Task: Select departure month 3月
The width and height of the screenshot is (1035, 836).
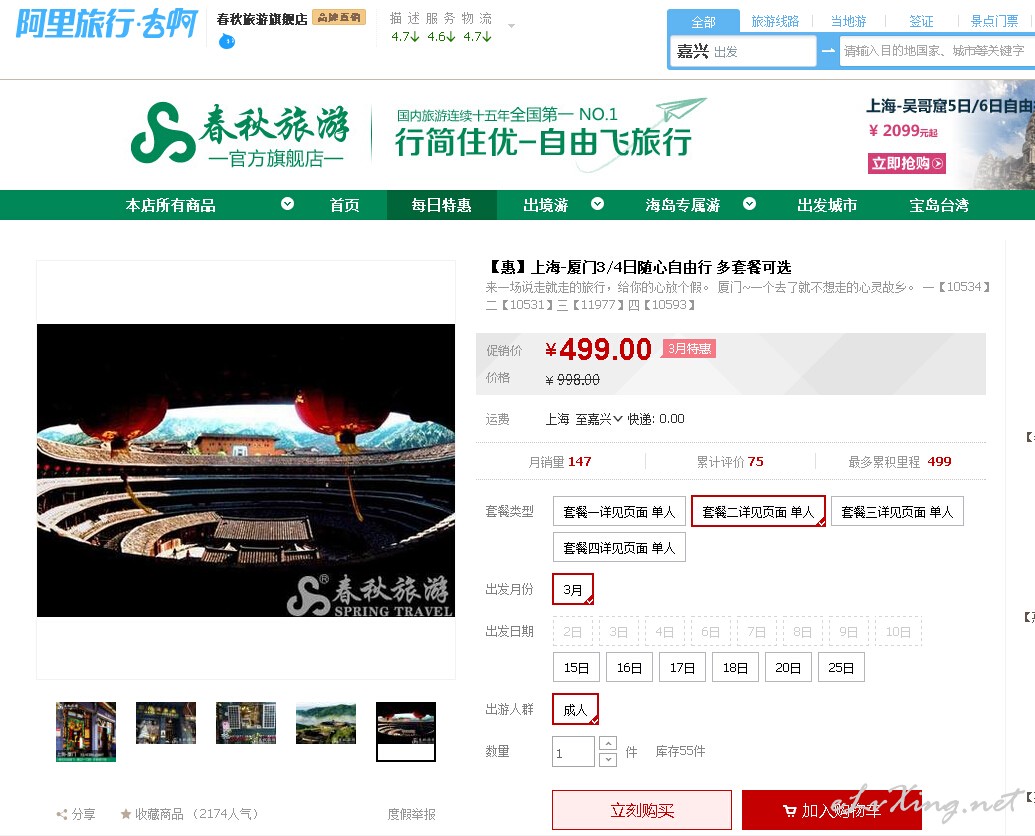Action: point(573,589)
